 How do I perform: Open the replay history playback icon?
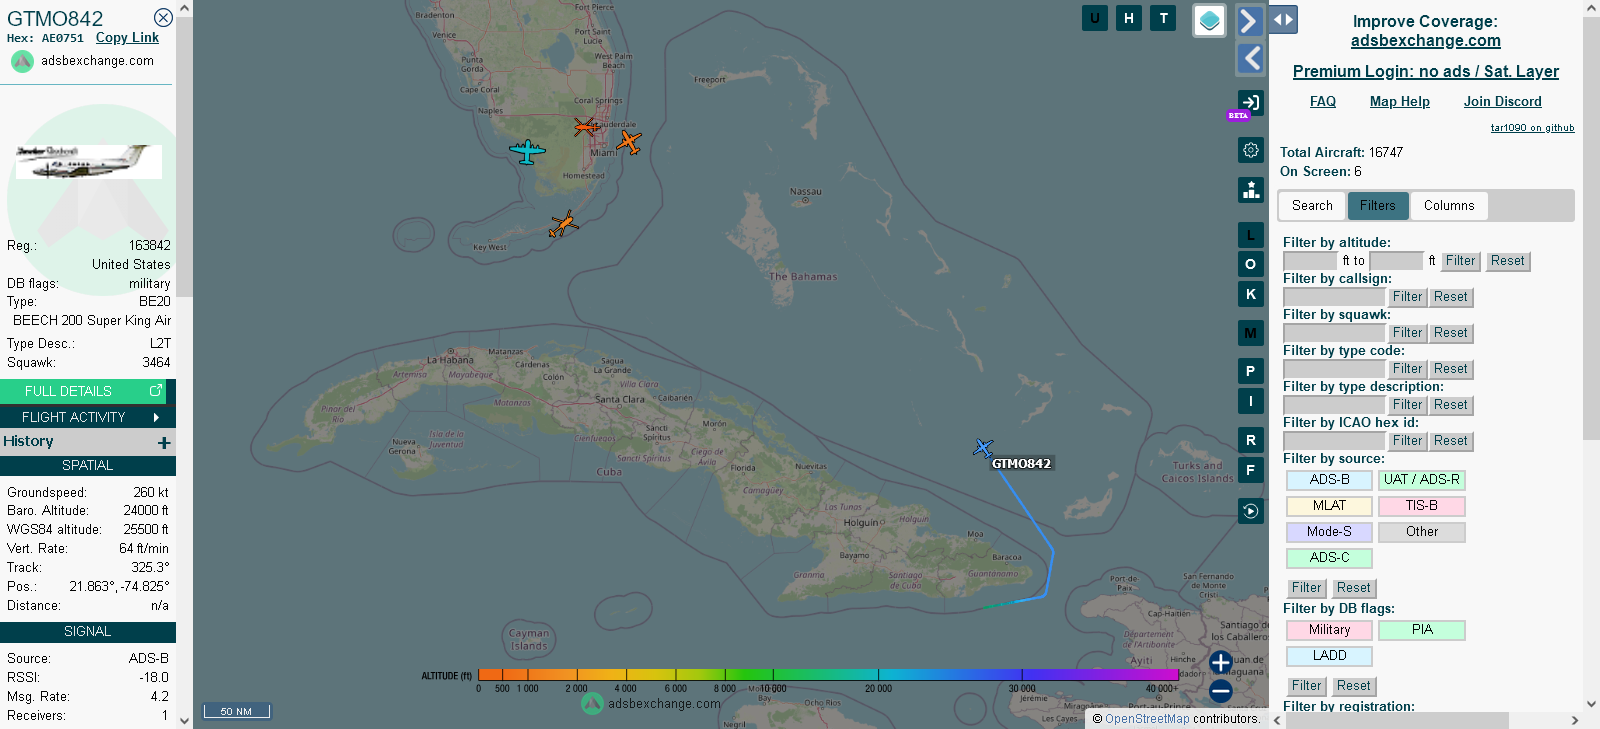[1250, 511]
